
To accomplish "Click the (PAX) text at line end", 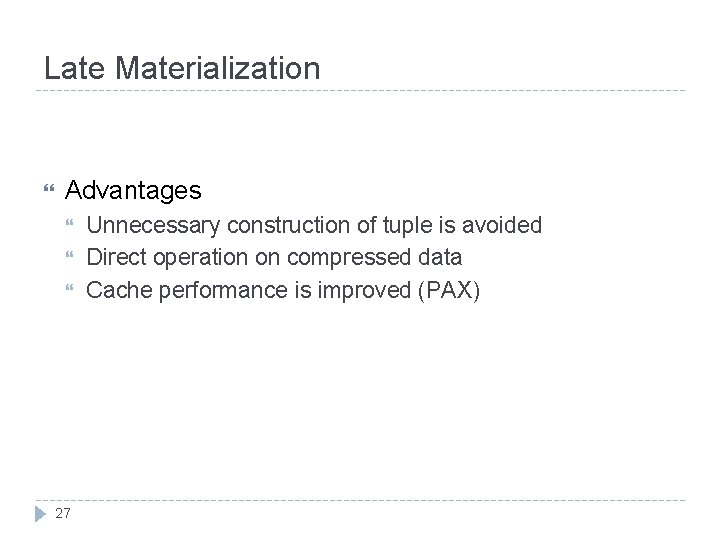I will pyautogui.click(x=449, y=290).
